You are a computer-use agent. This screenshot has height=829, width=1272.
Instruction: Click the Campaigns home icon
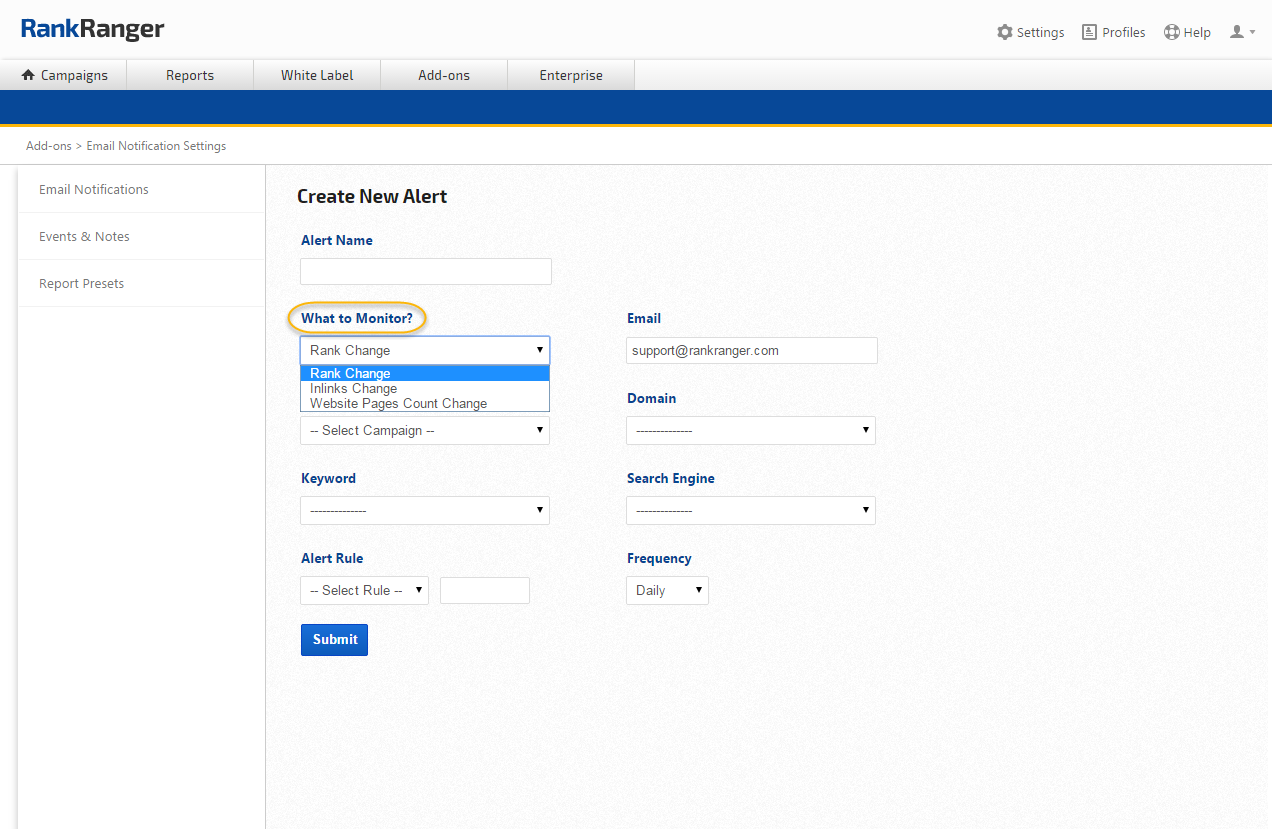coord(28,75)
